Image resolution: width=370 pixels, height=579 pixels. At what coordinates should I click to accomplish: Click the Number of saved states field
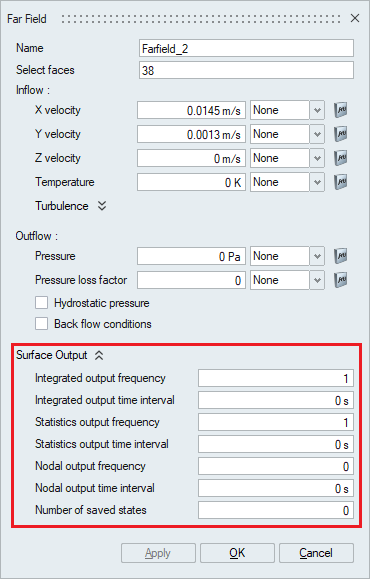276,510
